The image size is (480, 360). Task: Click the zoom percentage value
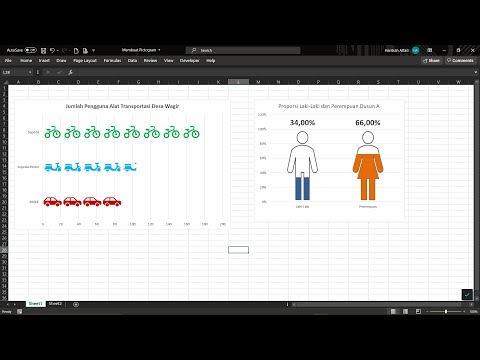point(473,312)
